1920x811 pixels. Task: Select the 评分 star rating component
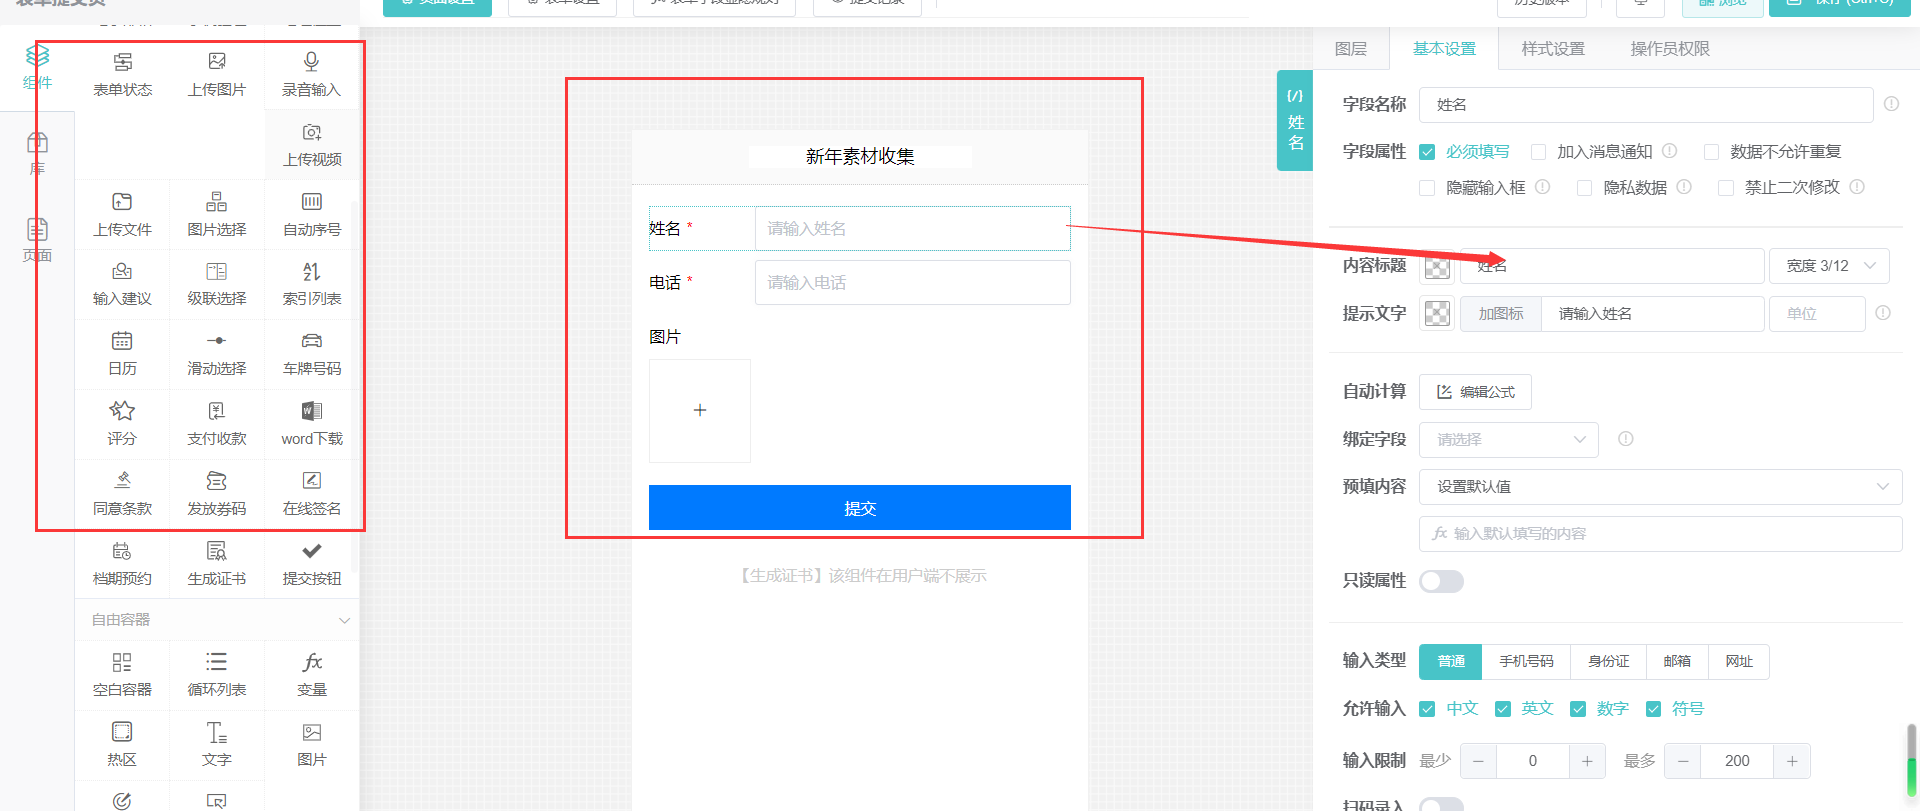pos(122,423)
